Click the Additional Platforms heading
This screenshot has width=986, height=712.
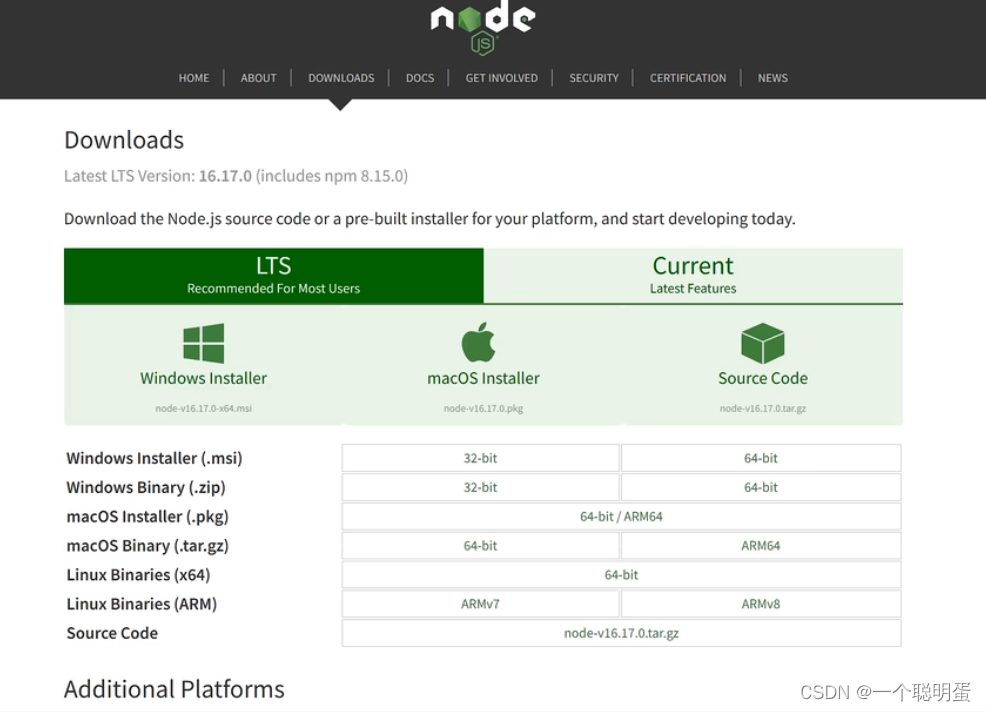point(174,689)
